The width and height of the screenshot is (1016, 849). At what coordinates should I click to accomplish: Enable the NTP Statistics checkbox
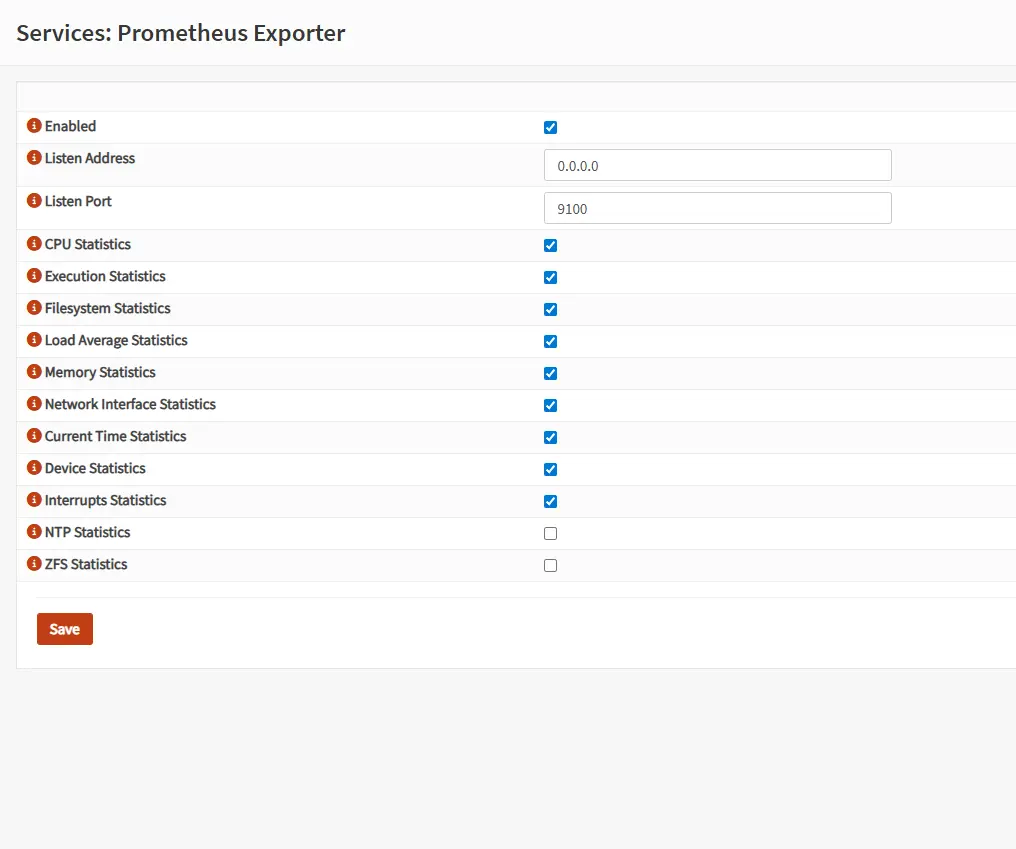pyautogui.click(x=550, y=533)
